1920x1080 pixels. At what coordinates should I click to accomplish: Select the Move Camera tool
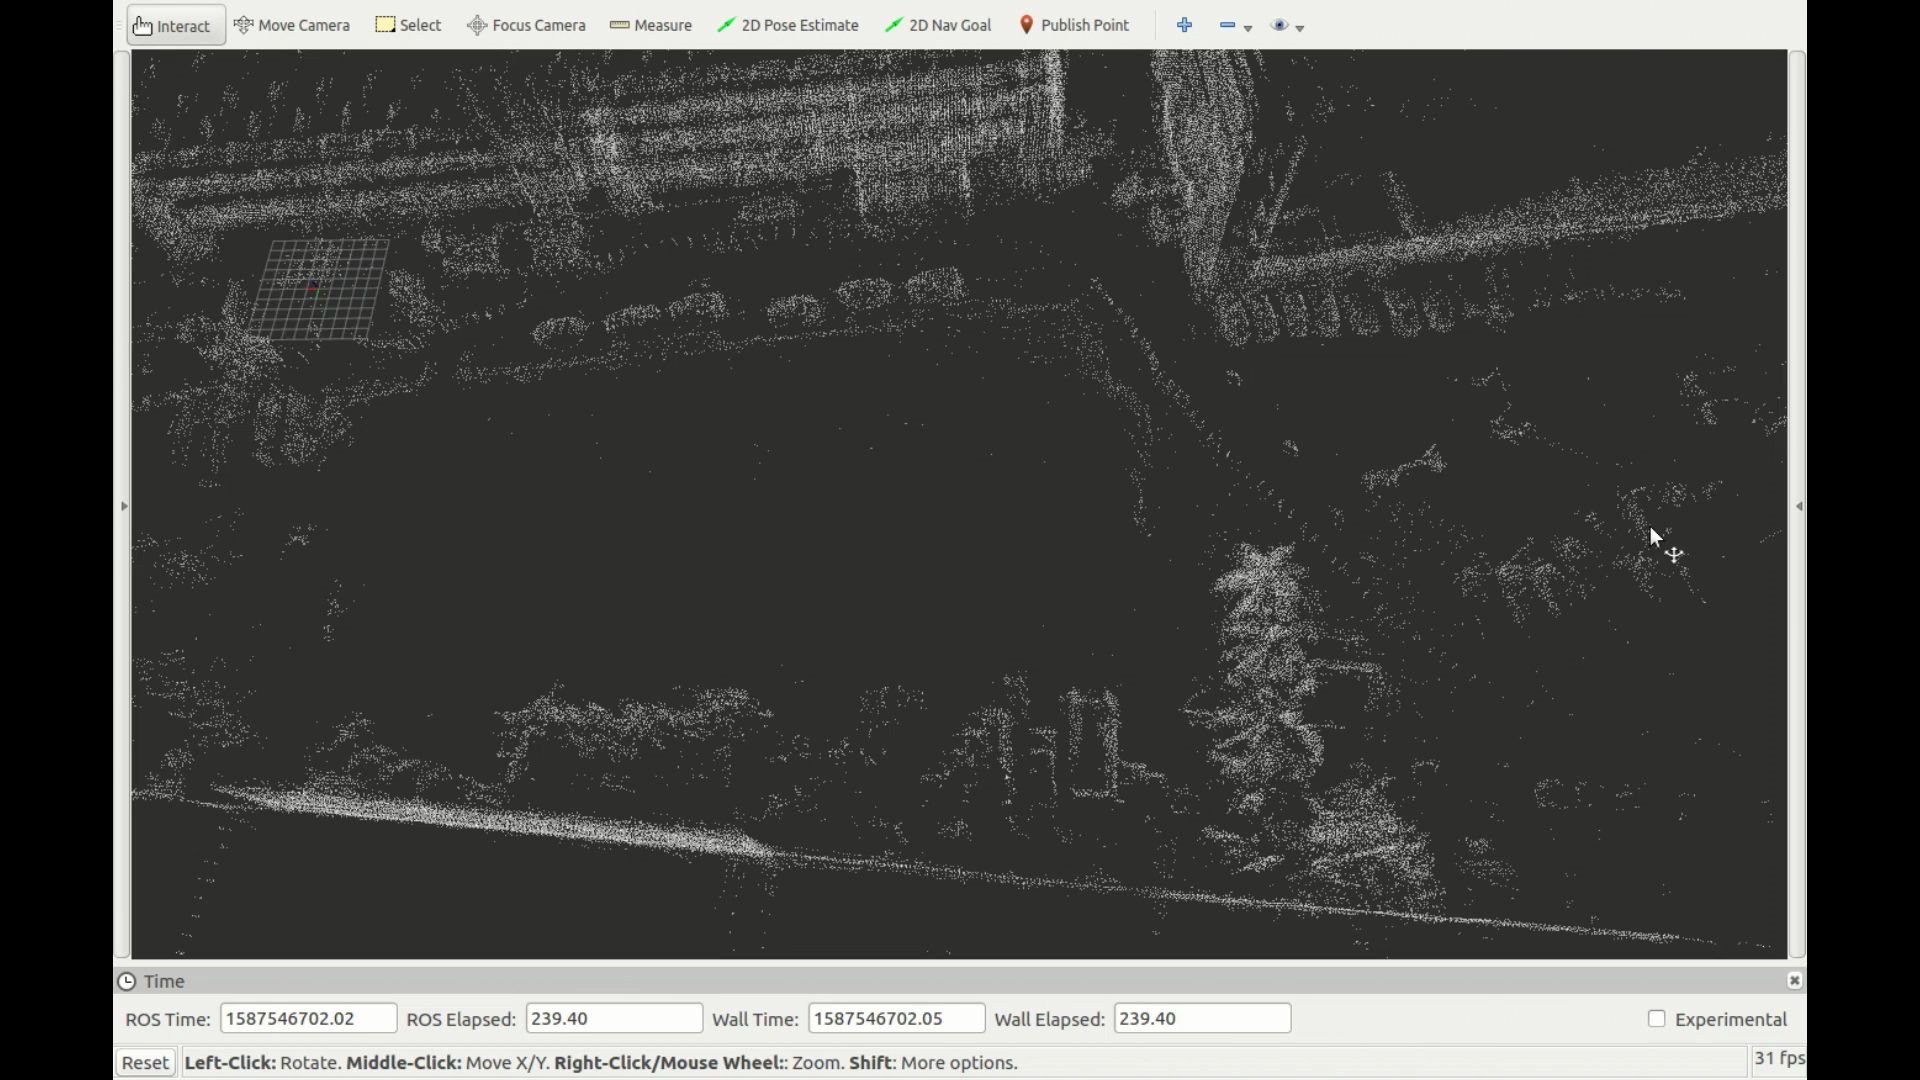293,25
